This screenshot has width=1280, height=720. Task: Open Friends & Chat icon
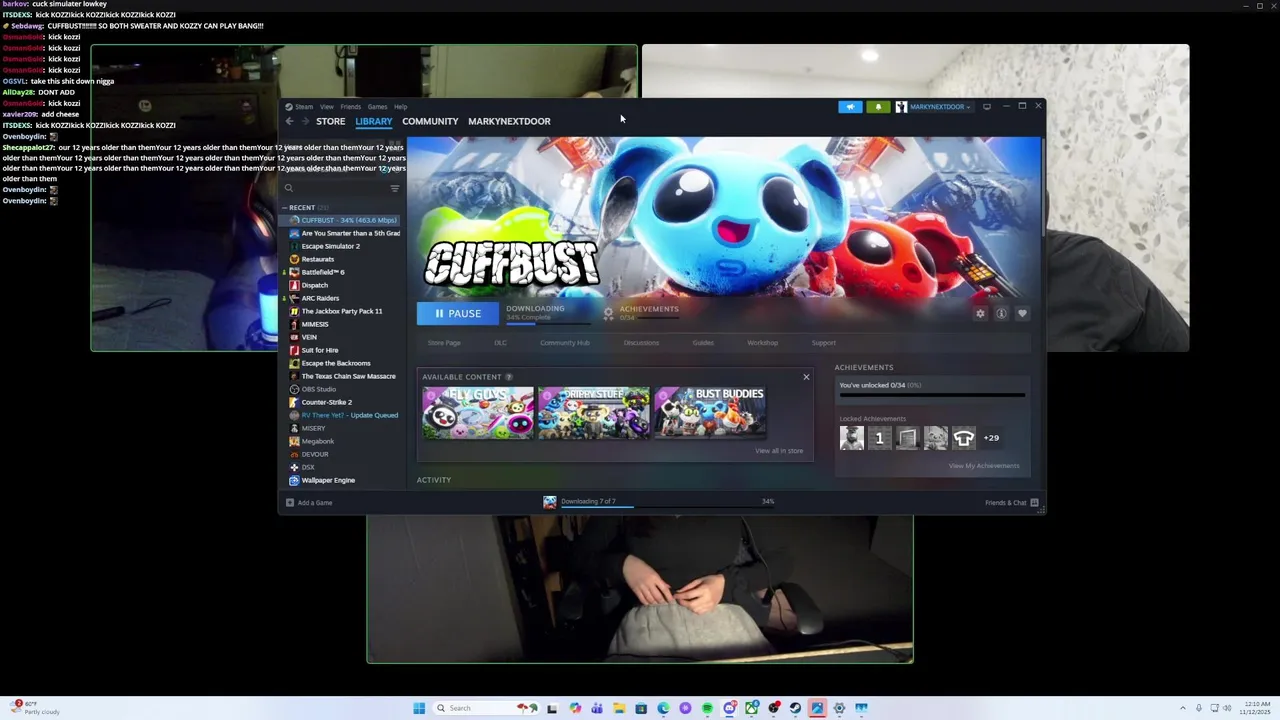click(x=1034, y=503)
